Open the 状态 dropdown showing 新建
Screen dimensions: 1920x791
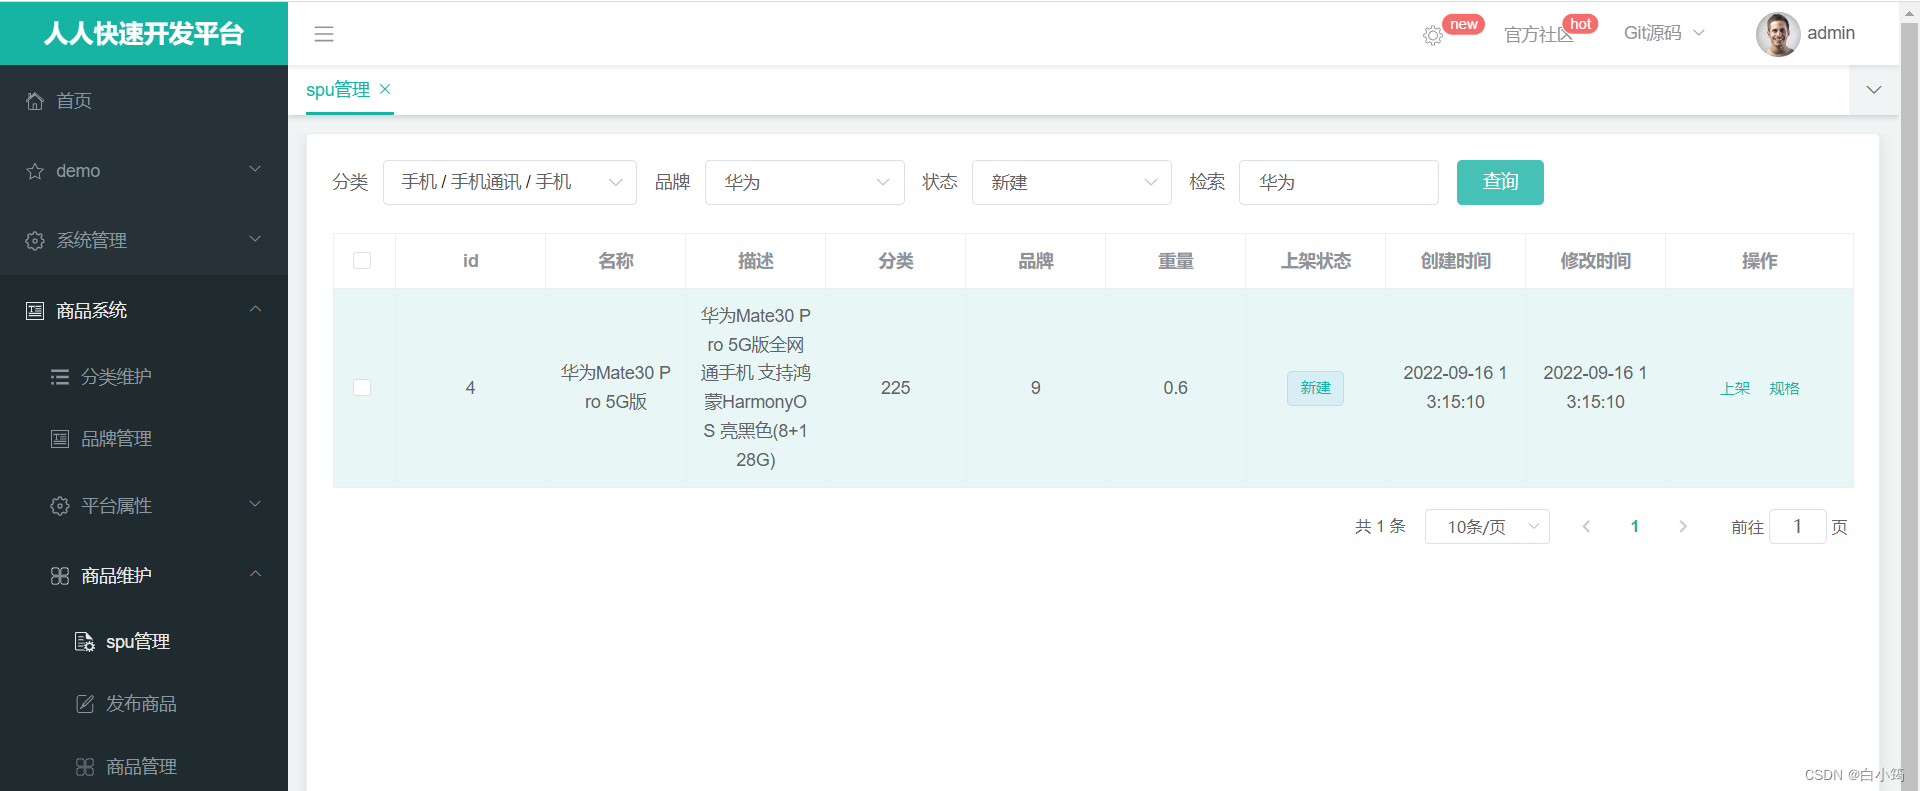coord(1072,182)
